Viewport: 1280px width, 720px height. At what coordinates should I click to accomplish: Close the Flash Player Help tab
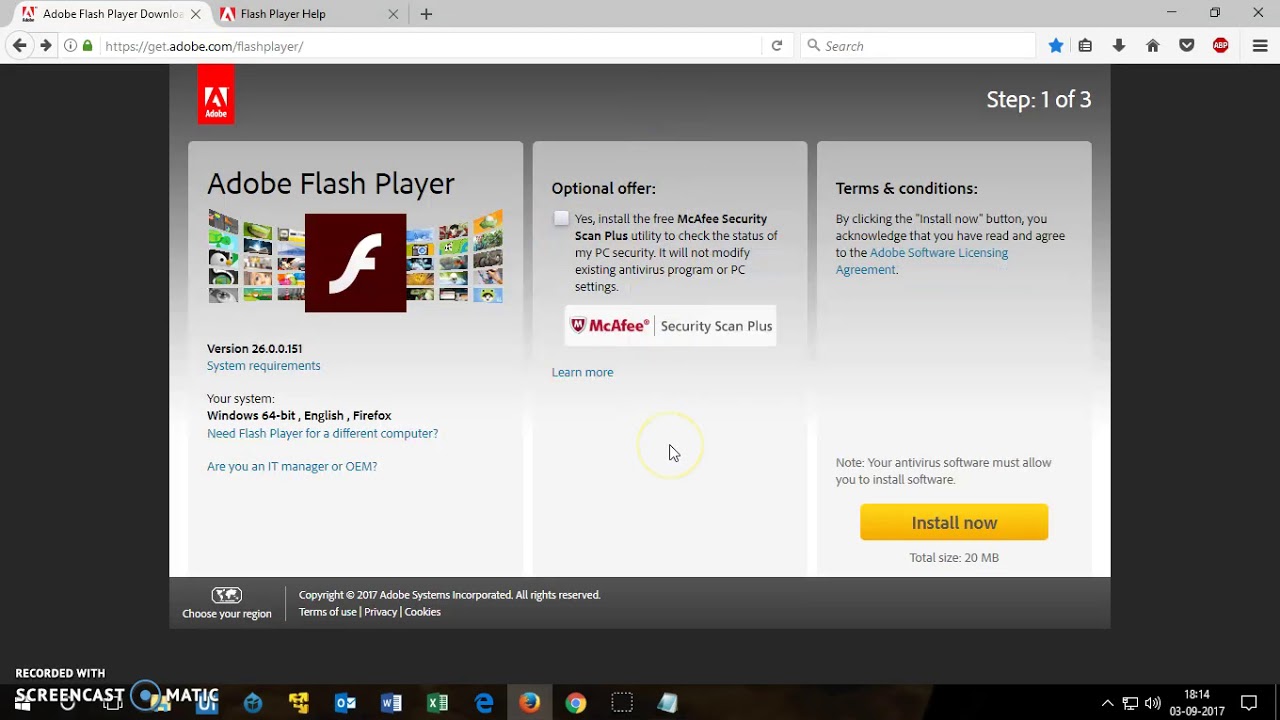393,14
